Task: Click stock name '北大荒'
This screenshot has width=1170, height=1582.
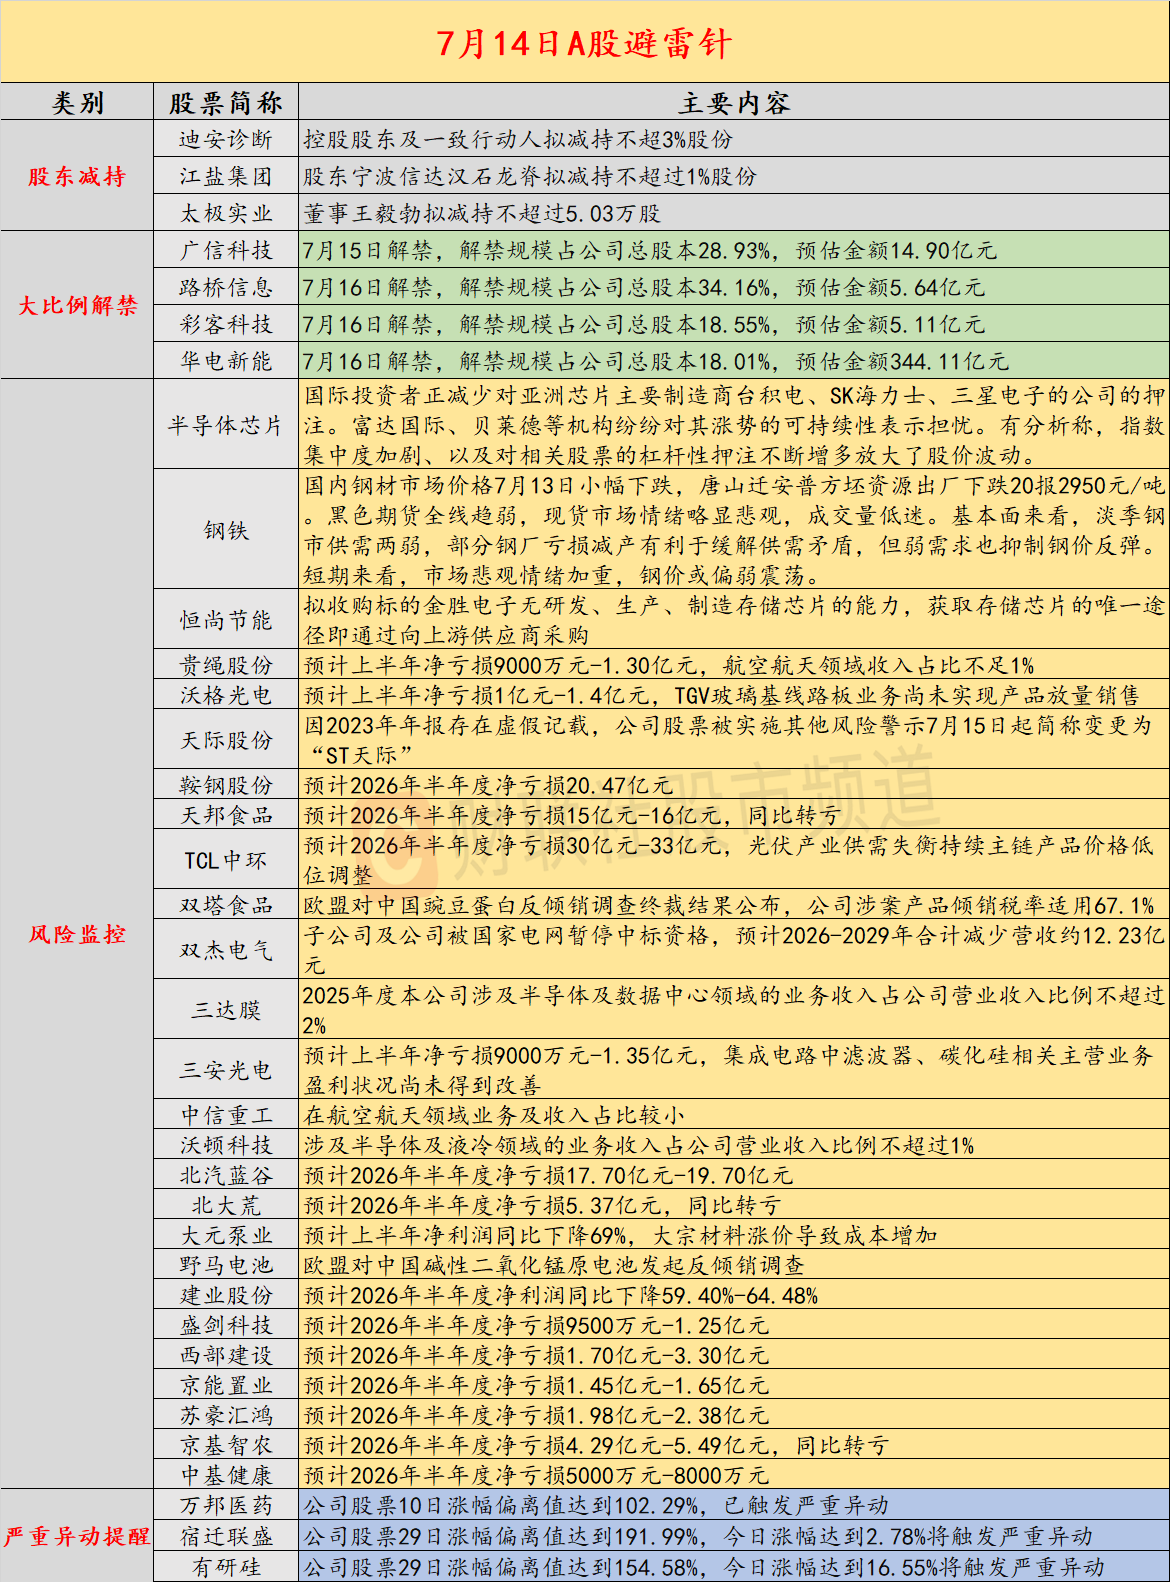Action: coord(226,1205)
